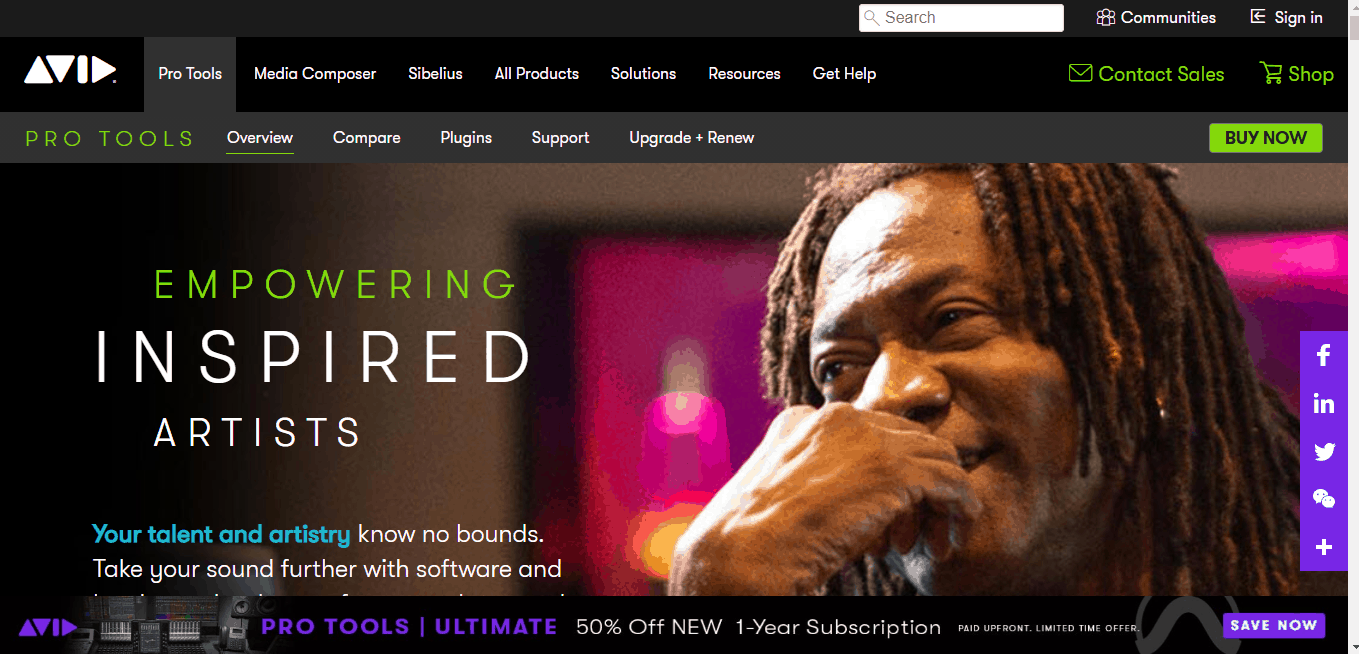Click the Avid logo in header
The width and height of the screenshot is (1359, 654).
pyautogui.click(x=70, y=70)
